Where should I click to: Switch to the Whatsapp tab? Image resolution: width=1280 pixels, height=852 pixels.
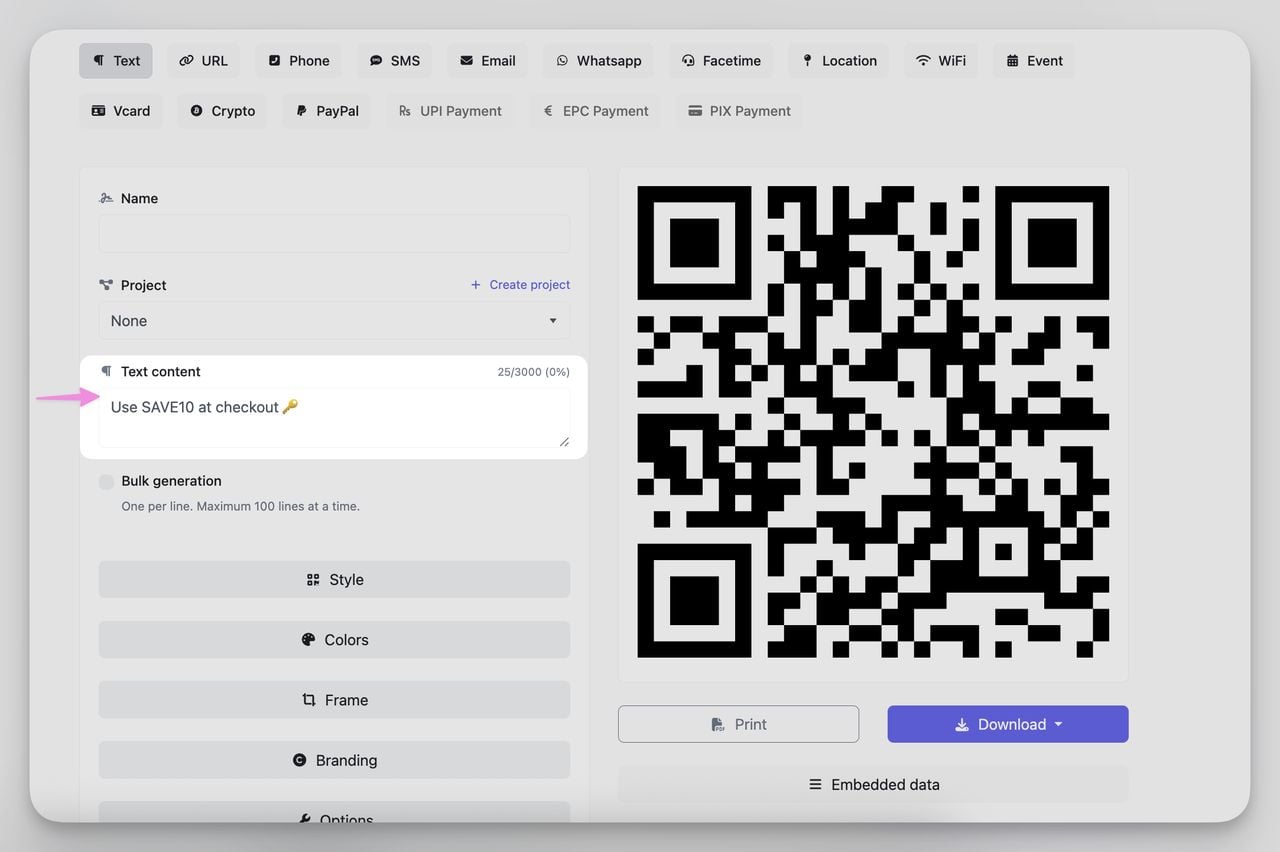[x=598, y=61]
